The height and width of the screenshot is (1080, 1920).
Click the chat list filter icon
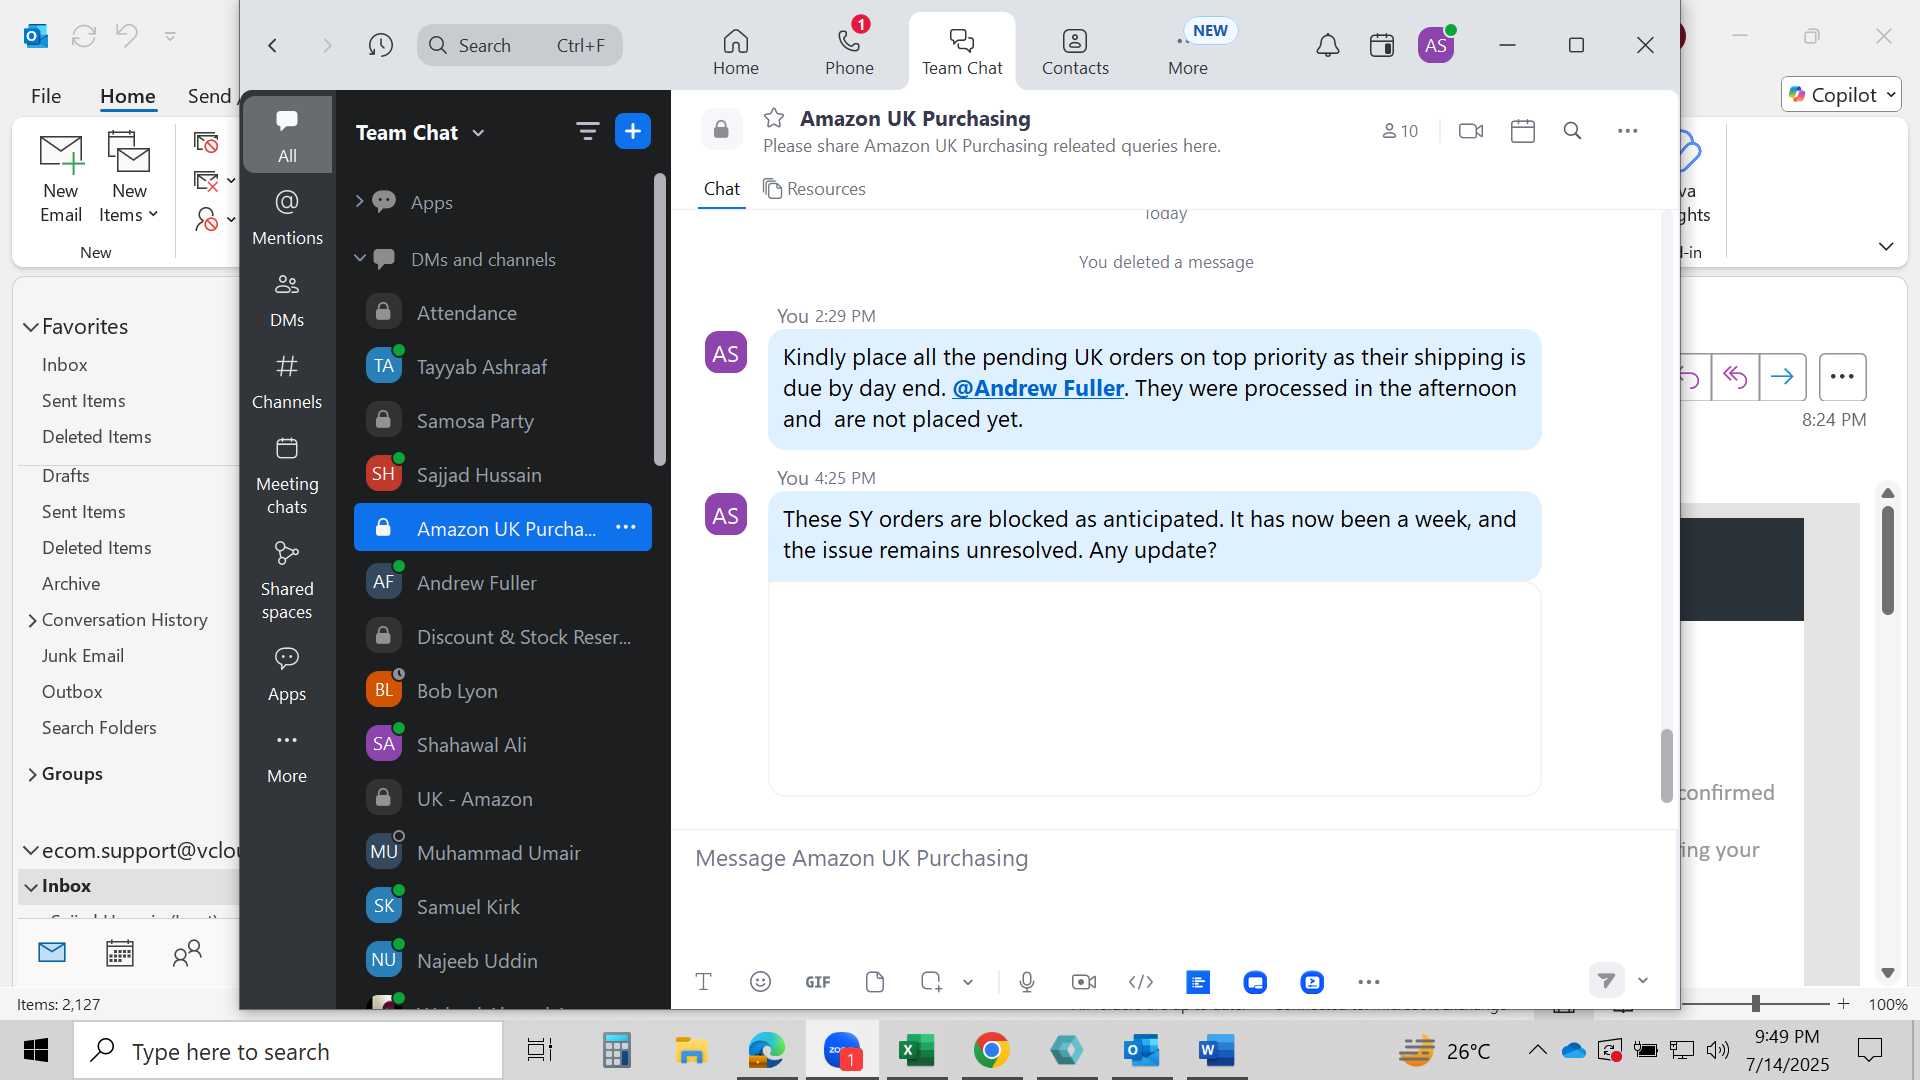pos(587,131)
